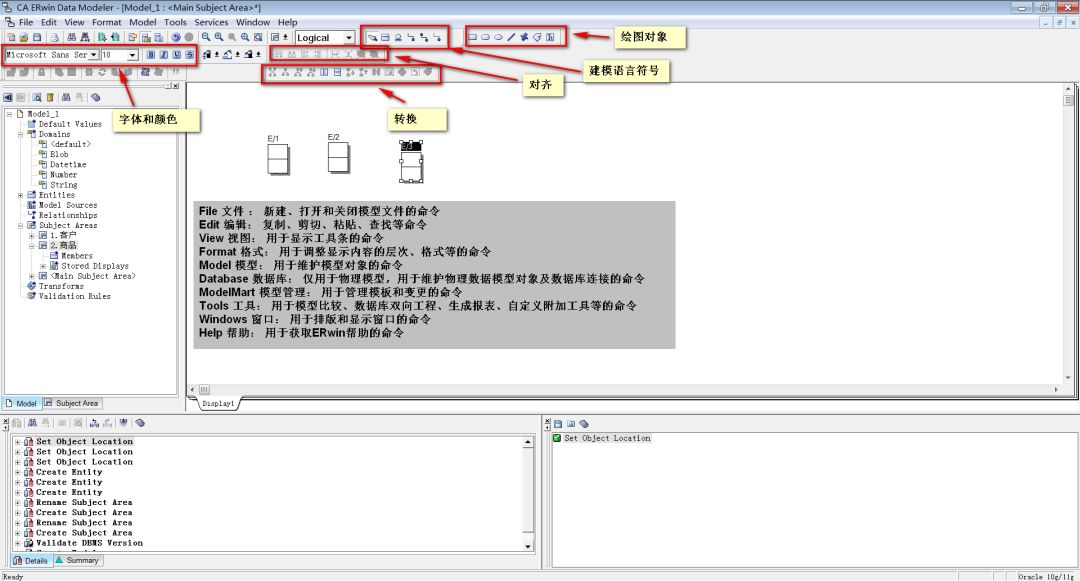This screenshot has width=1080, height=581.
Task: Click the Underline formatting icon
Action: pyautogui.click(x=176, y=54)
